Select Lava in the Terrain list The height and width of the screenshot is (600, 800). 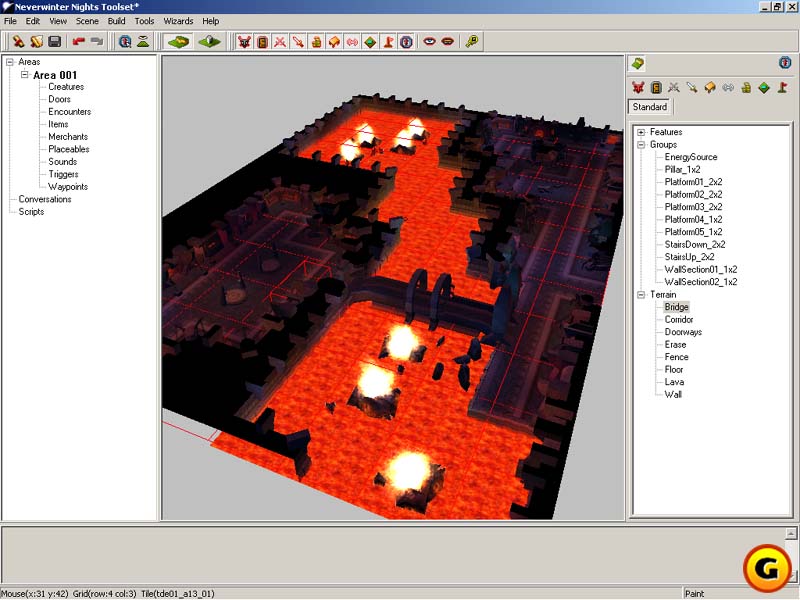[674, 382]
